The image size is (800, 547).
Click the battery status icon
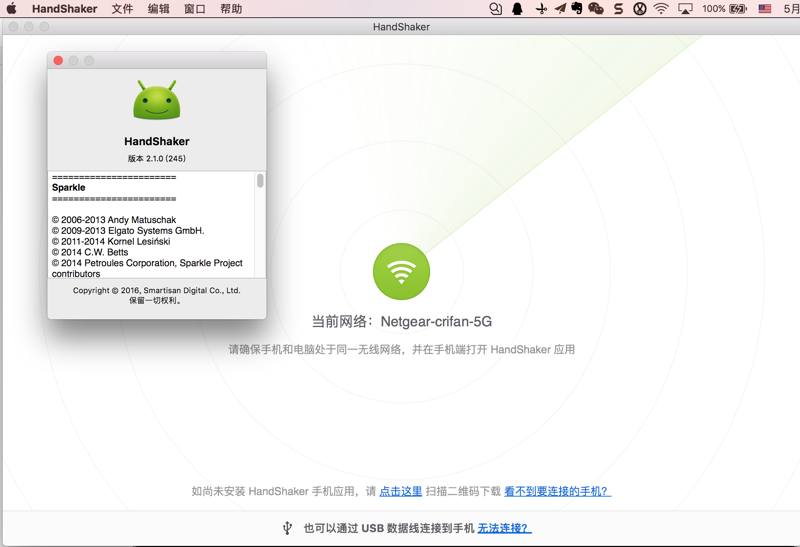tap(738, 9)
